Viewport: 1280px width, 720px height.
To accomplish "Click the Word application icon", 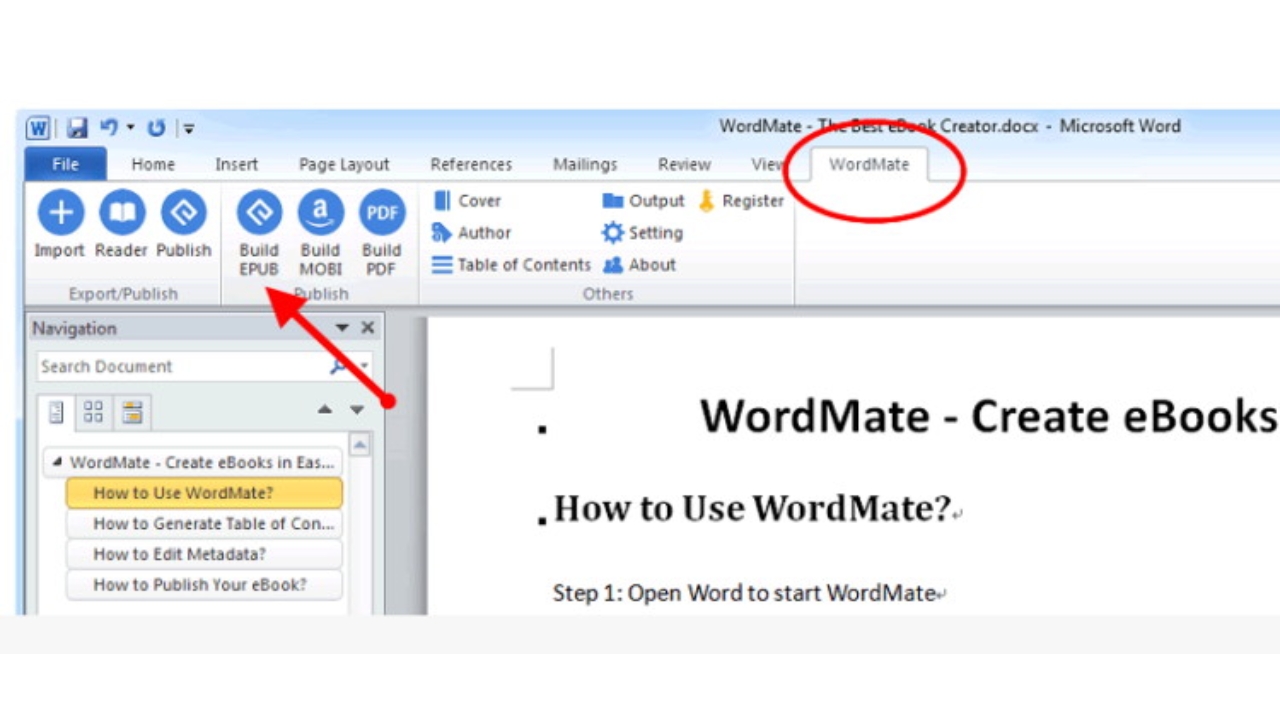I will (x=38, y=128).
